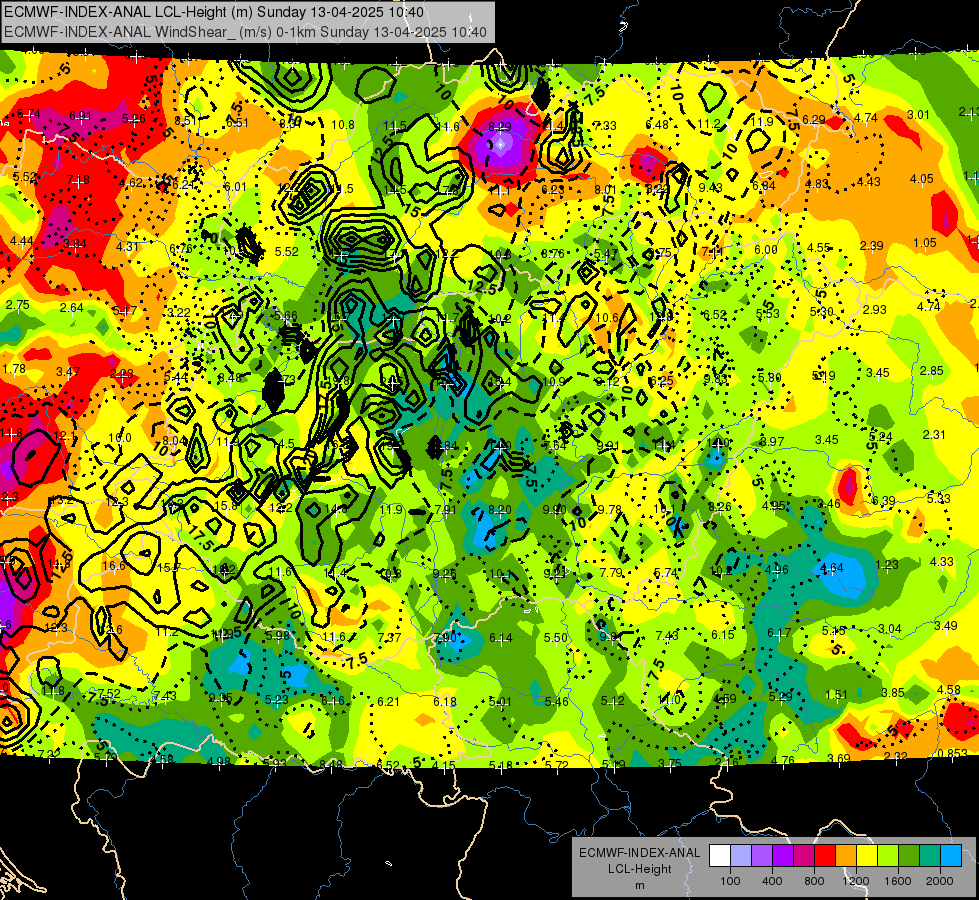
Task: Click the wind shear value 3.04
Action: 890,629
